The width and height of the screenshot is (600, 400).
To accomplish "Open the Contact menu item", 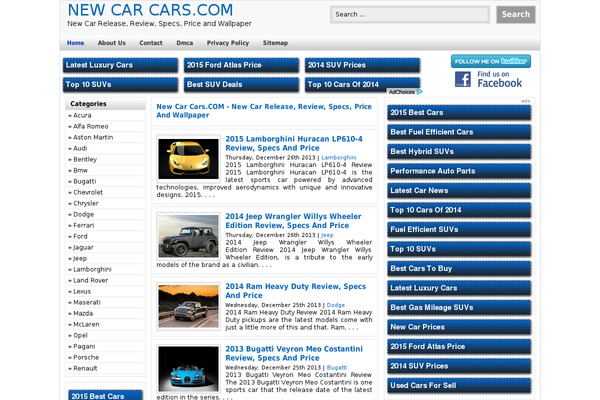I will [151, 43].
